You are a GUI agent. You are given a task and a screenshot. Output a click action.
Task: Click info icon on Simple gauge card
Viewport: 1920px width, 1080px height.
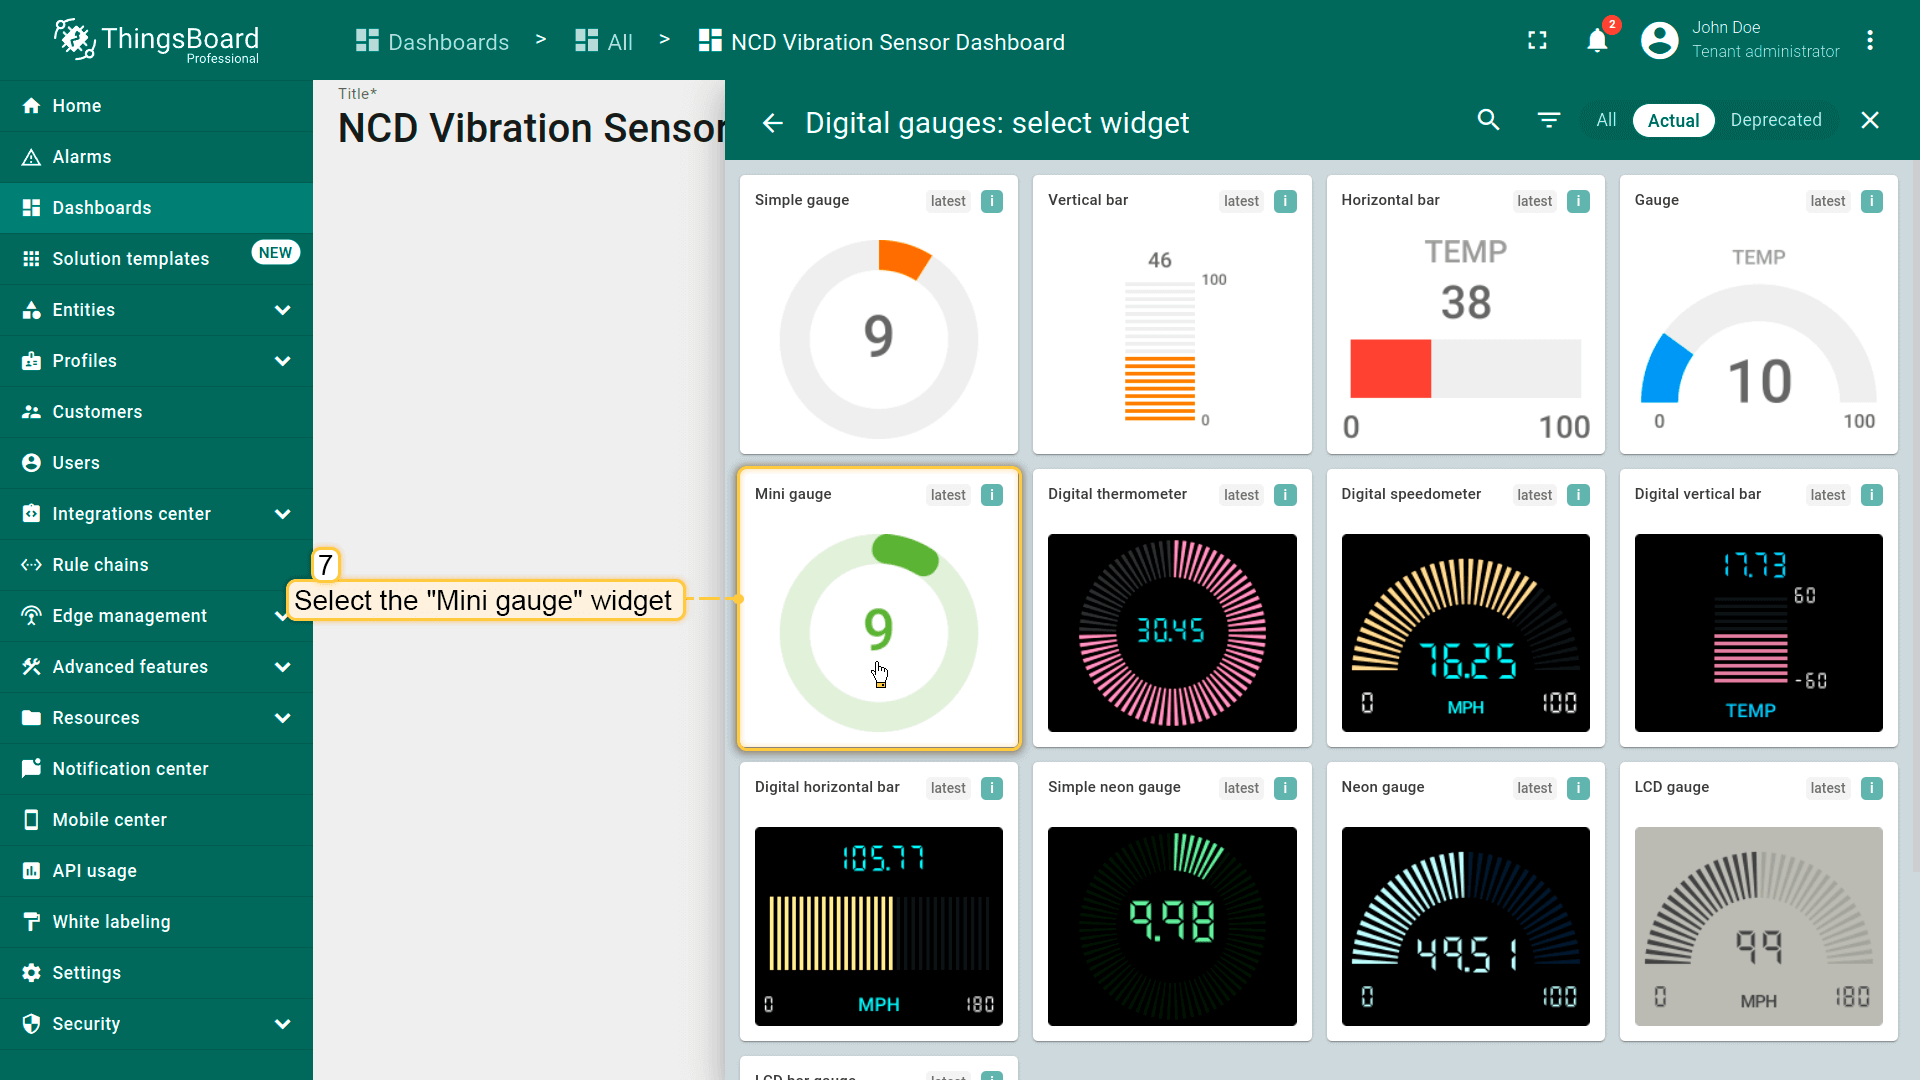click(991, 201)
